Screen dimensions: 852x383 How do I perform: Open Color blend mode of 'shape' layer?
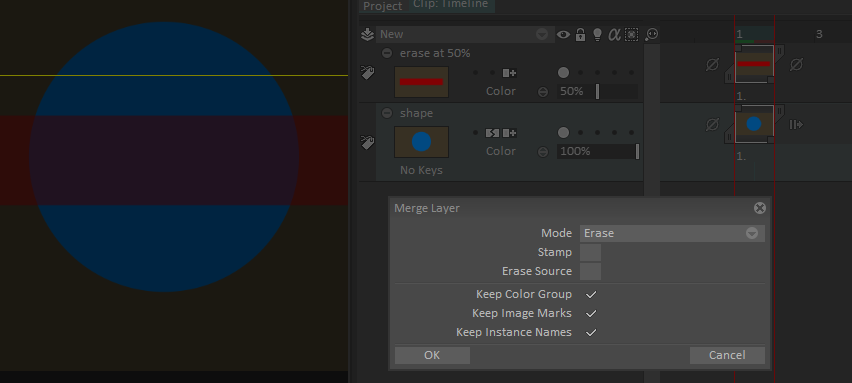point(500,151)
